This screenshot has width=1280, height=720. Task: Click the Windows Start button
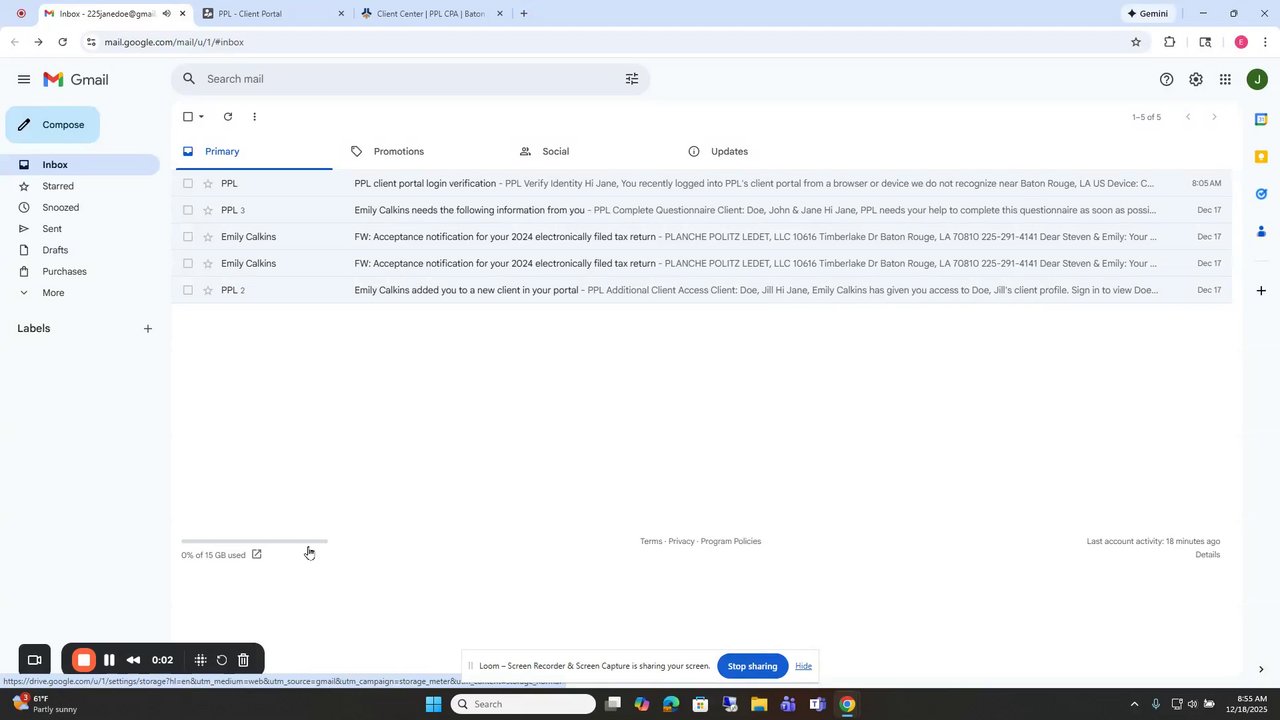(433, 704)
